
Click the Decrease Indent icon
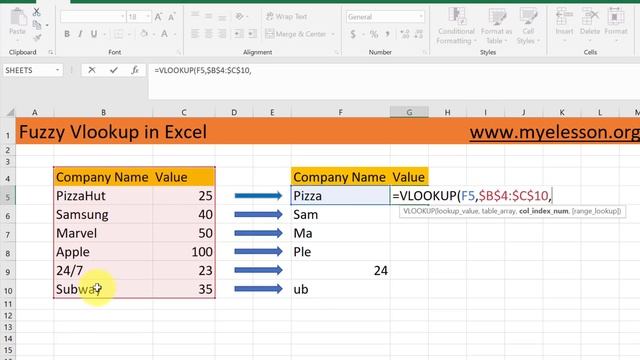click(x=239, y=34)
